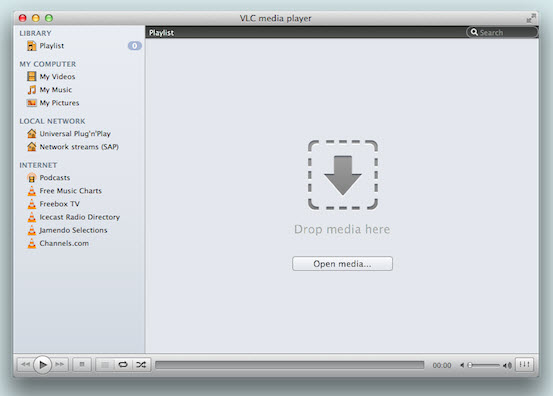Select My Music in sidebar
553x396 pixels.
(x=56, y=90)
